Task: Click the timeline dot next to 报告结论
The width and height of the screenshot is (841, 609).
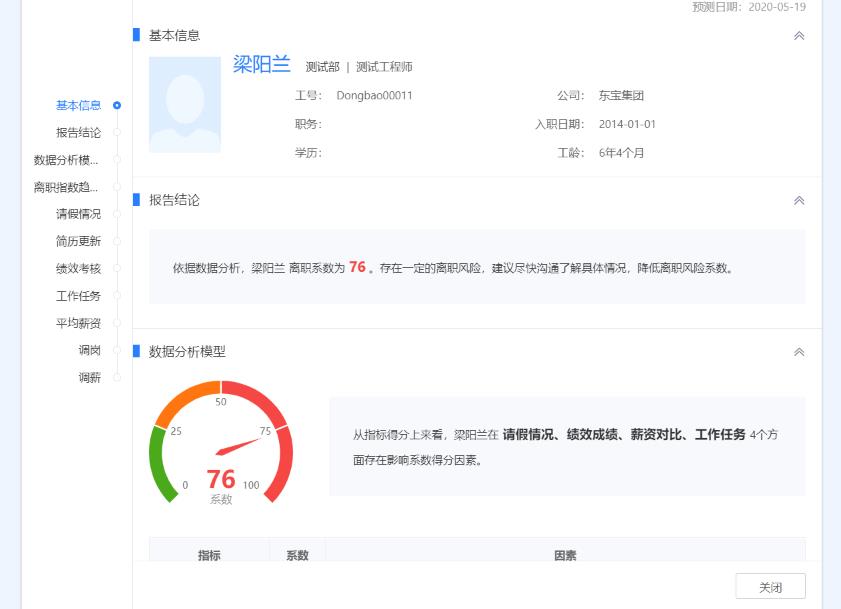Action: pyautogui.click(x=118, y=132)
